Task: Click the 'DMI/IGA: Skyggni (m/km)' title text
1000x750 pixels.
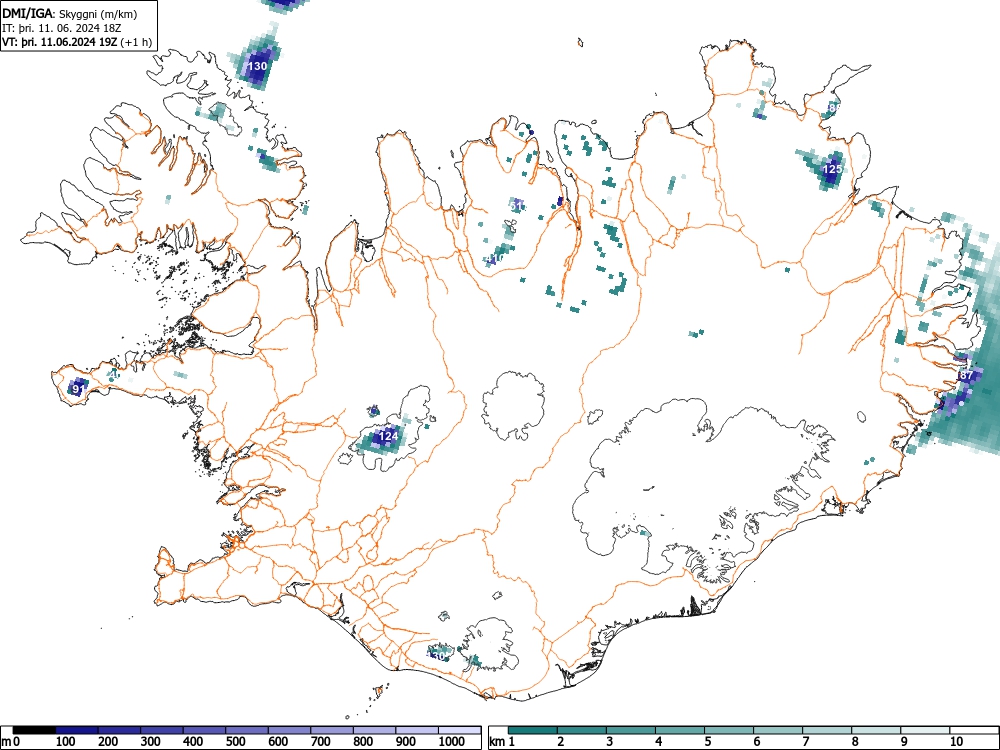Action: (70, 14)
